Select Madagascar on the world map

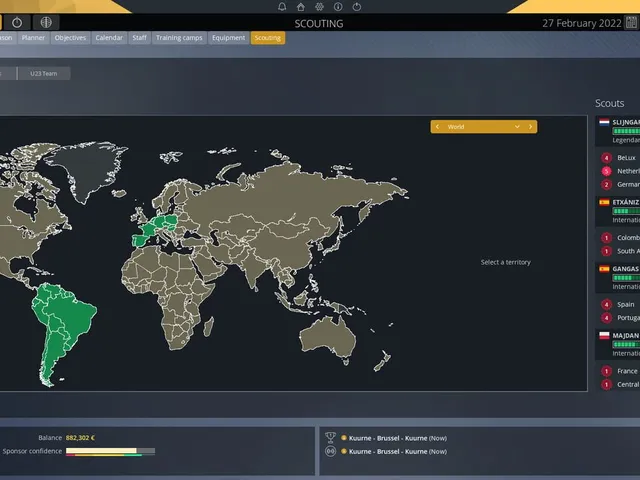click(209, 327)
